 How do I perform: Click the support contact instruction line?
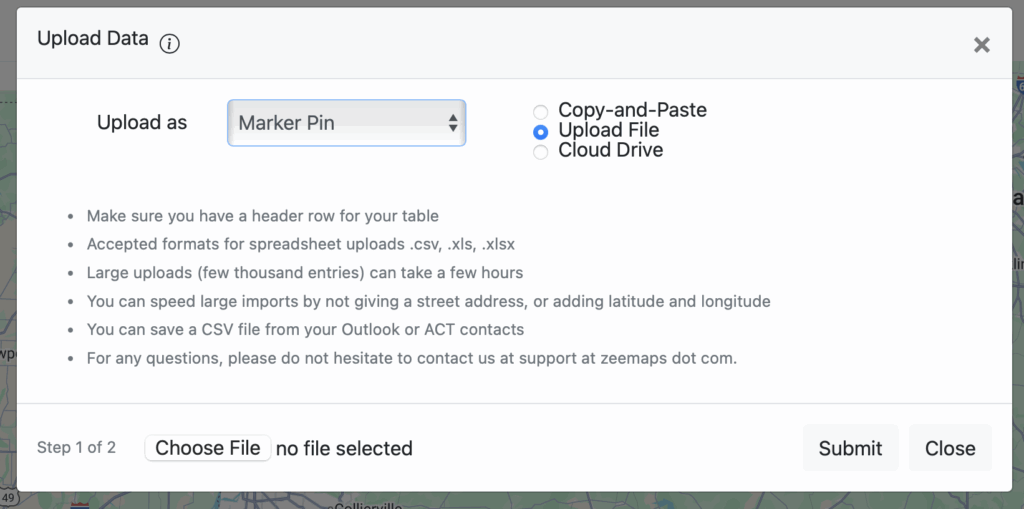coord(411,357)
